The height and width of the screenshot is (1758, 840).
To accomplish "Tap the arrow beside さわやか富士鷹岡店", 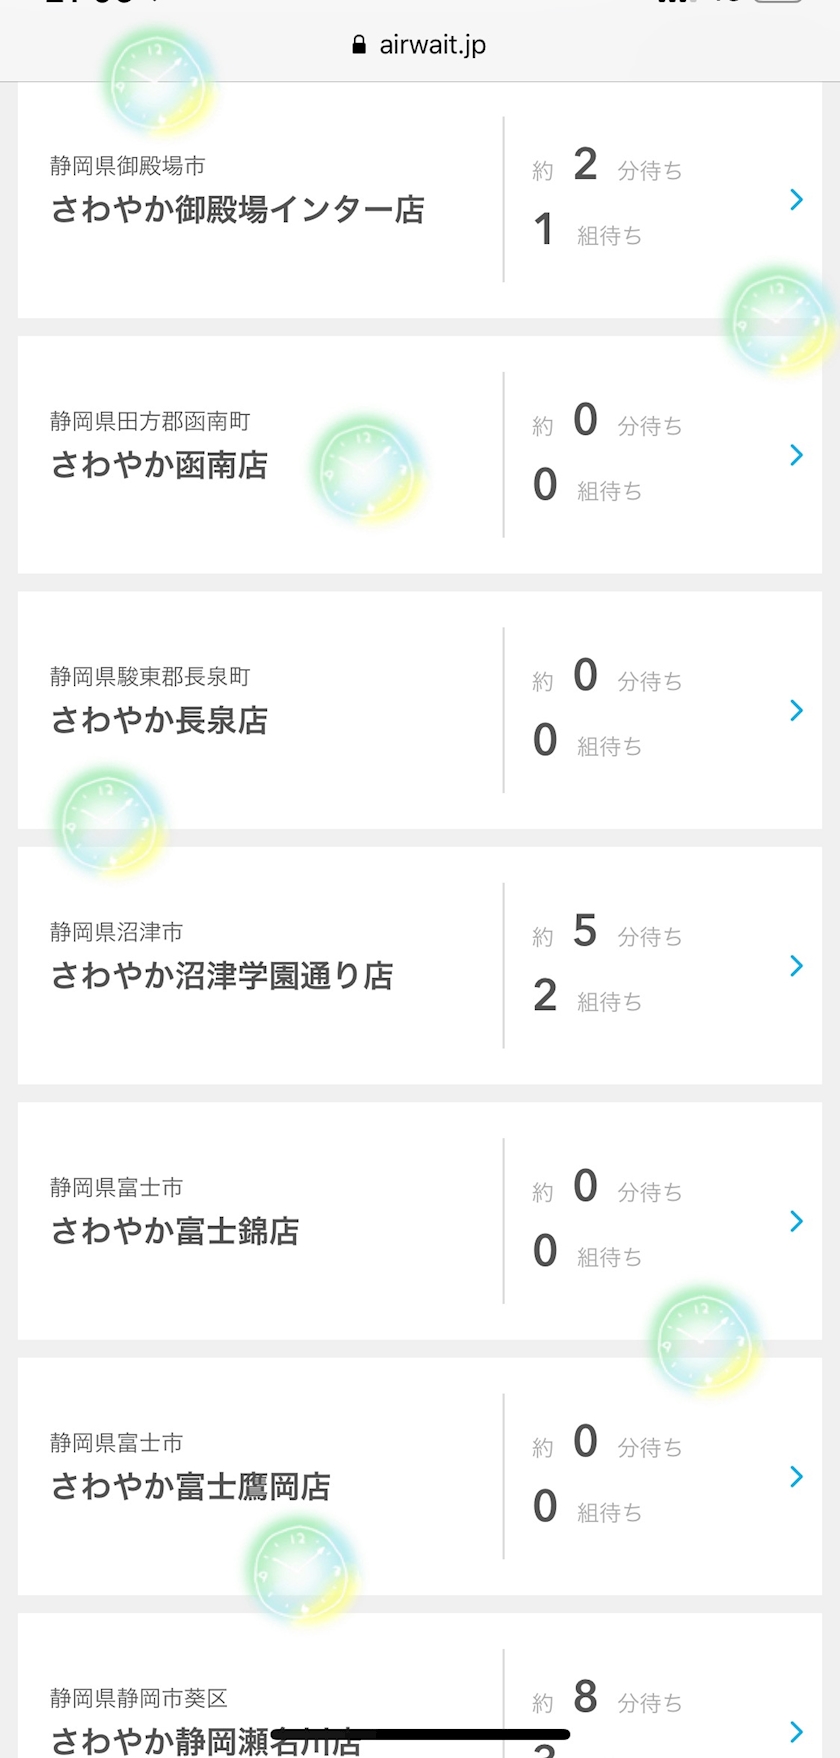I will click(x=796, y=1476).
